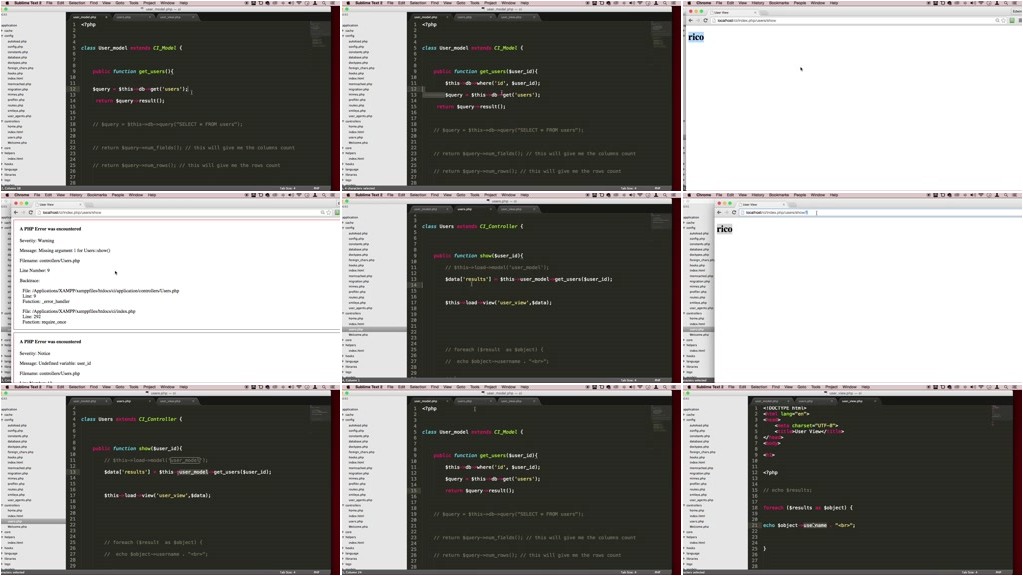Click '<!DOCTYPE html>' line in bottom-right frame
This screenshot has height=576, width=1023.
coord(785,408)
